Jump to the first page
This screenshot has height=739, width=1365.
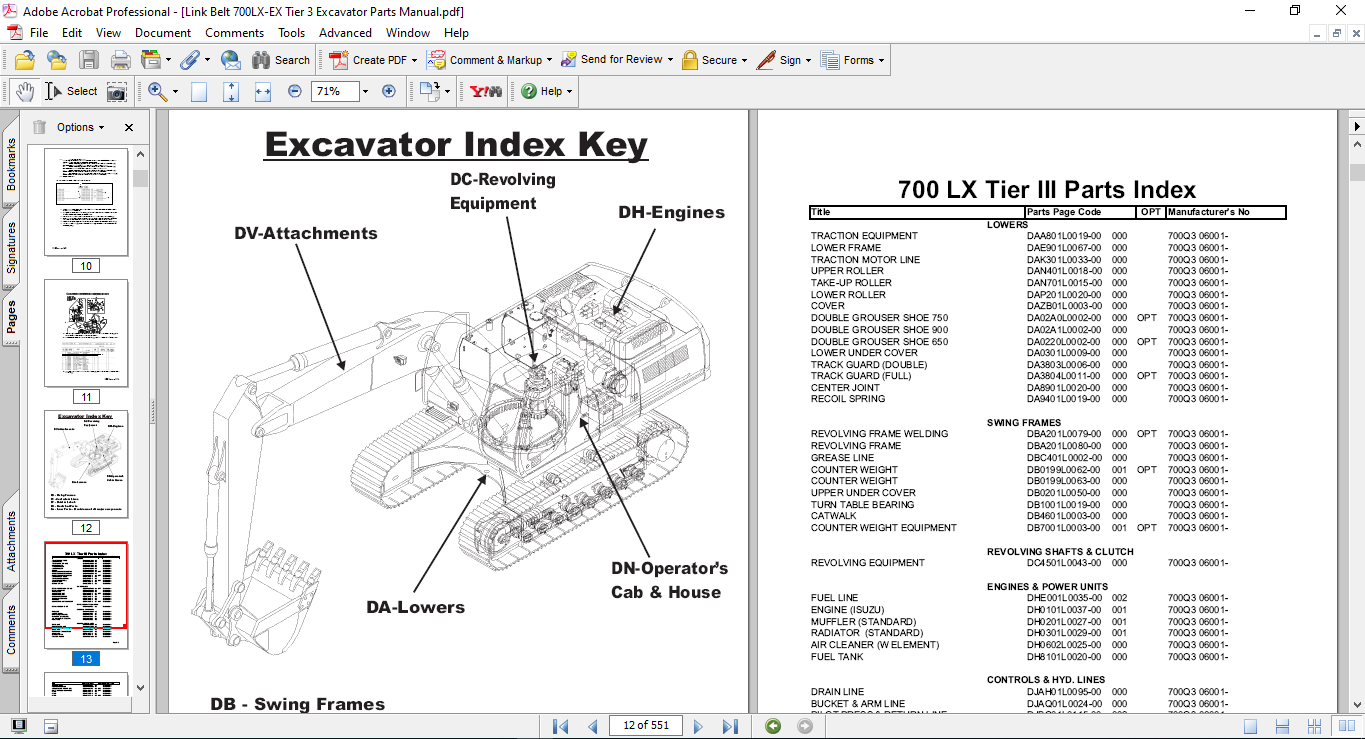coord(560,726)
